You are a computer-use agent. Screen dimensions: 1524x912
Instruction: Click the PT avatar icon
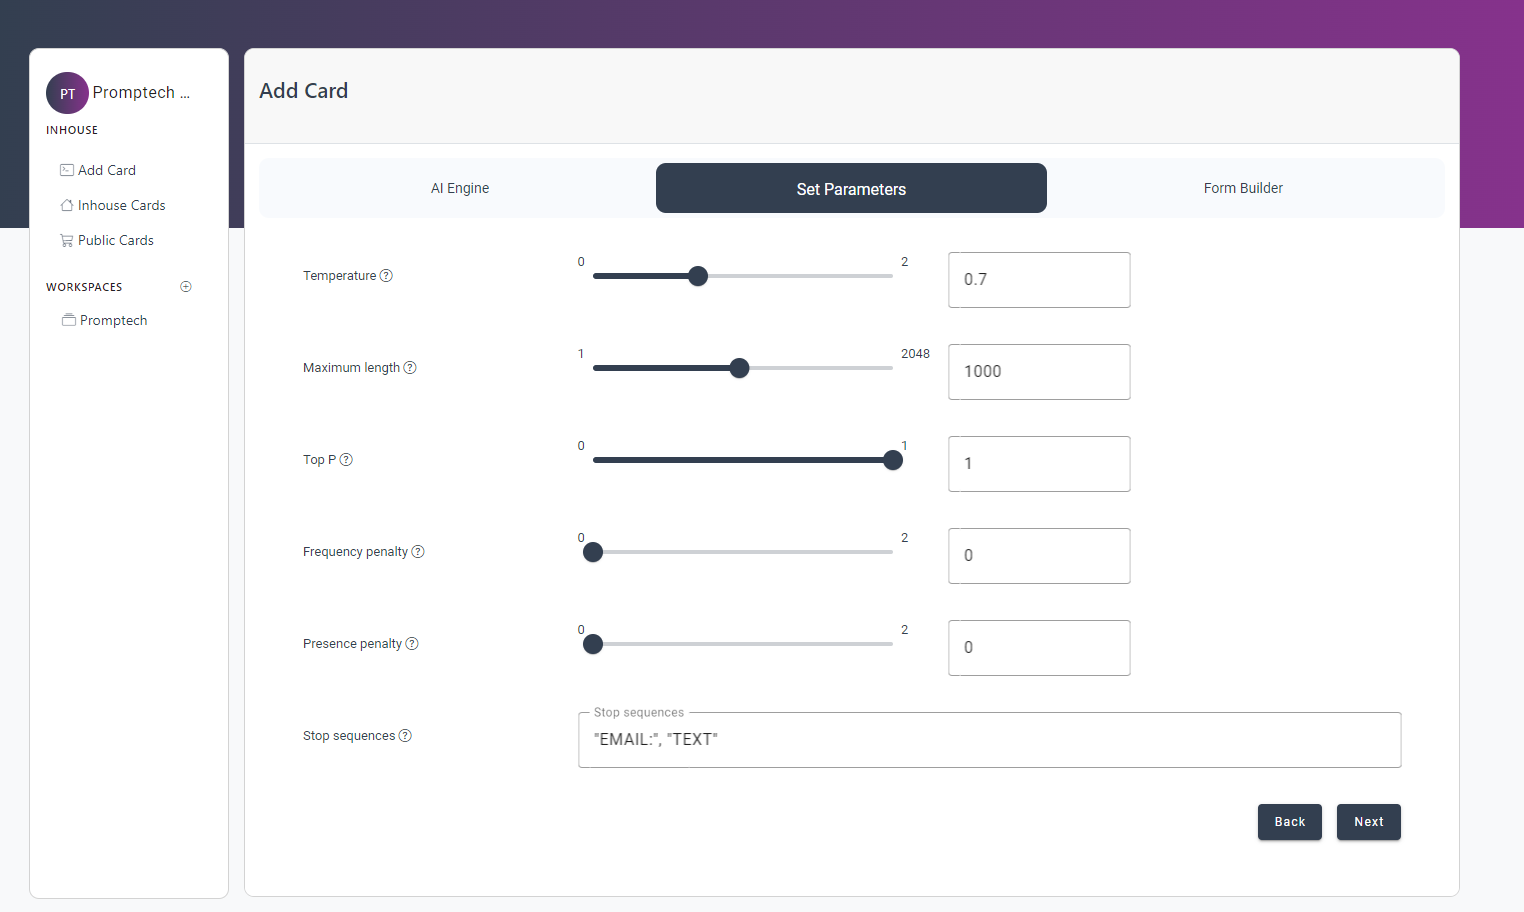[x=67, y=93]
